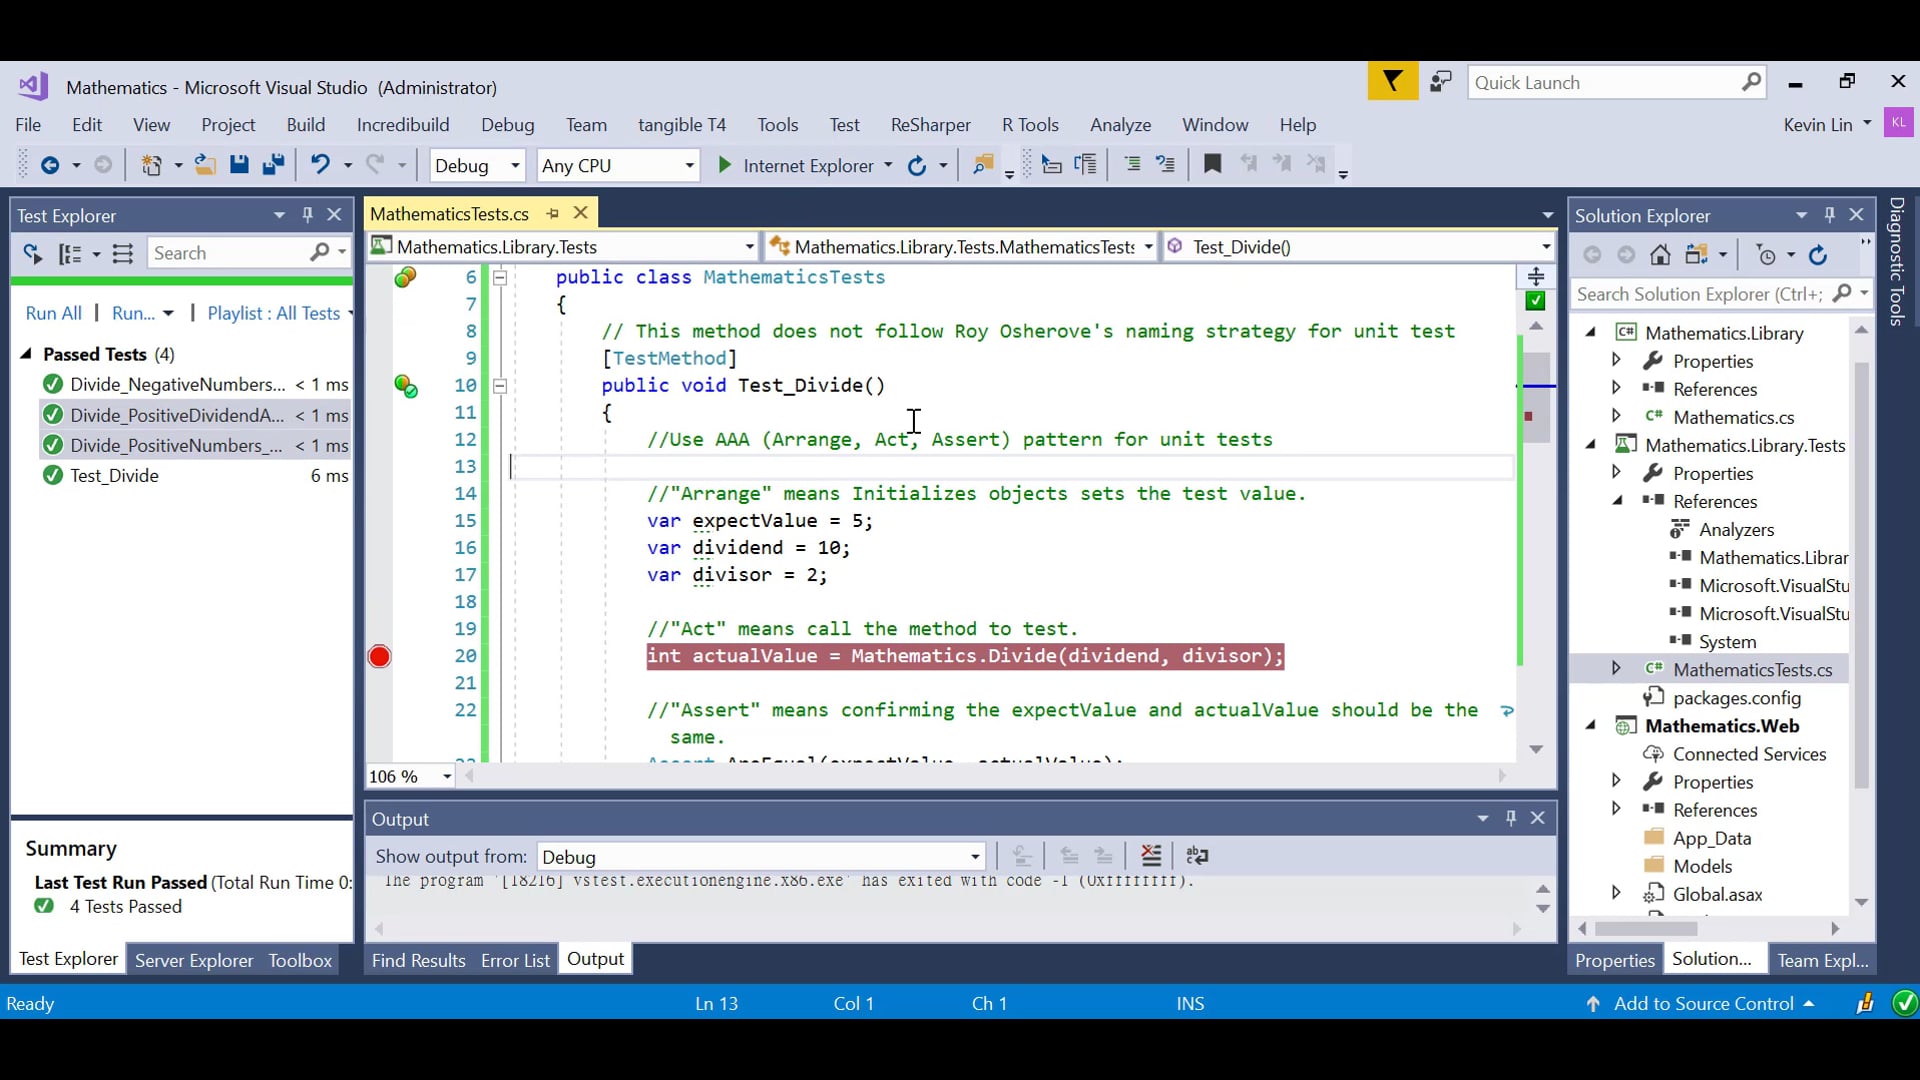This screenshot has height=1080, width=1920.
Task: Pin the MathematicsTests.cs tab
Action: [x=552, y=213]
